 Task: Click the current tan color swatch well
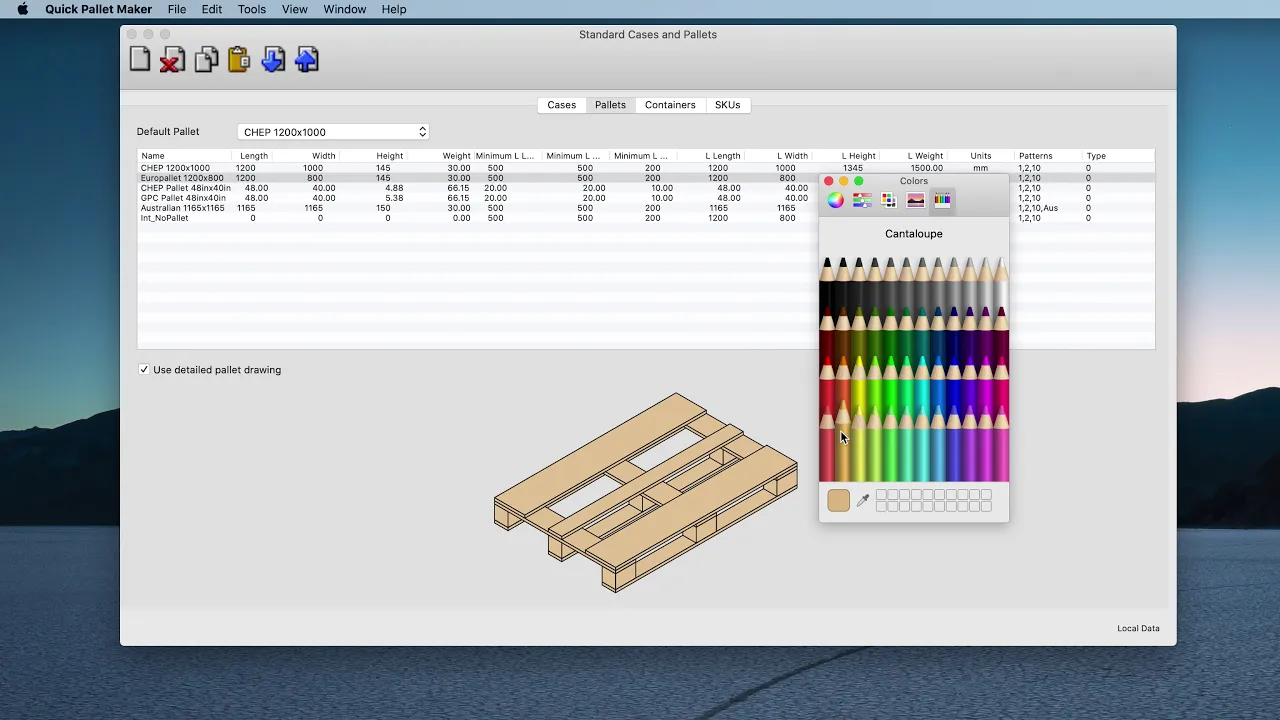[x=838, y=500]
